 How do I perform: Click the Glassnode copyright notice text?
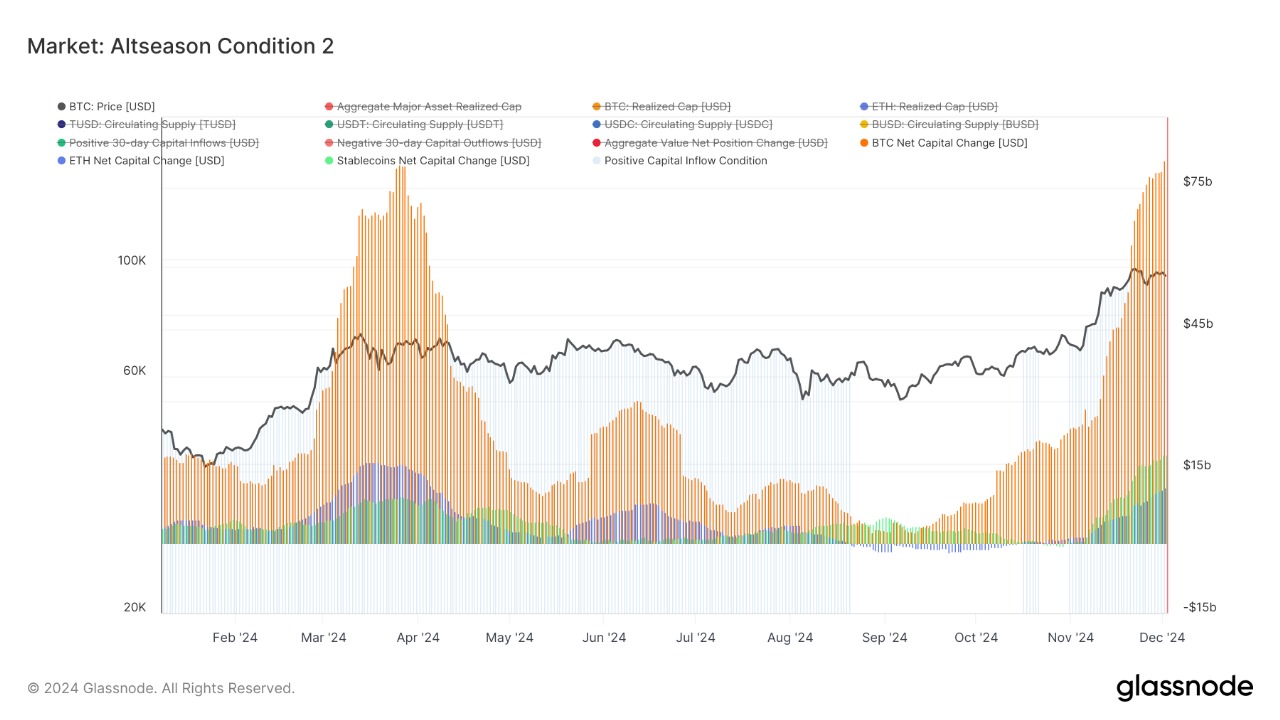161,688
